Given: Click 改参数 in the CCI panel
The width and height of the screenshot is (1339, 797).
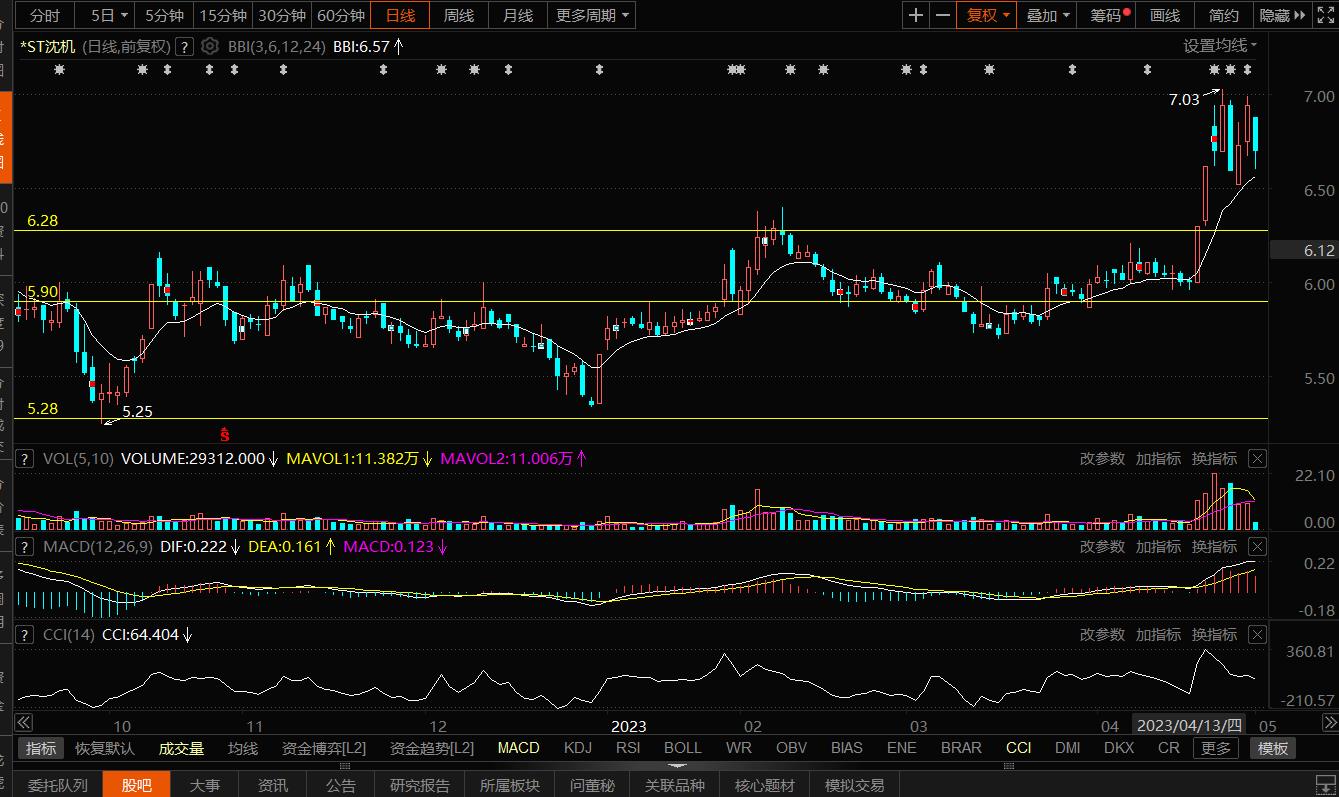Looking at the screenshot, I should click(x=1102, y=635).
